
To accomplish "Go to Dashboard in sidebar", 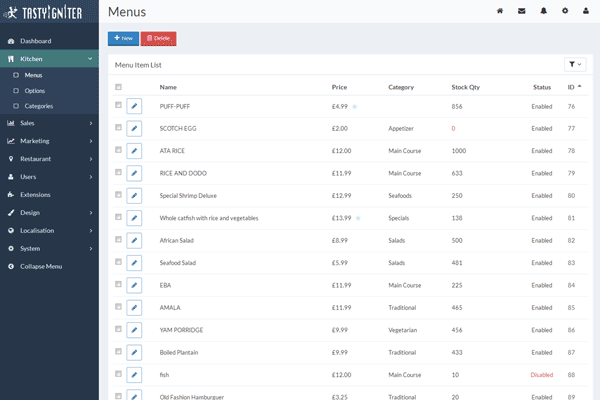I will (x=35, y=41).
